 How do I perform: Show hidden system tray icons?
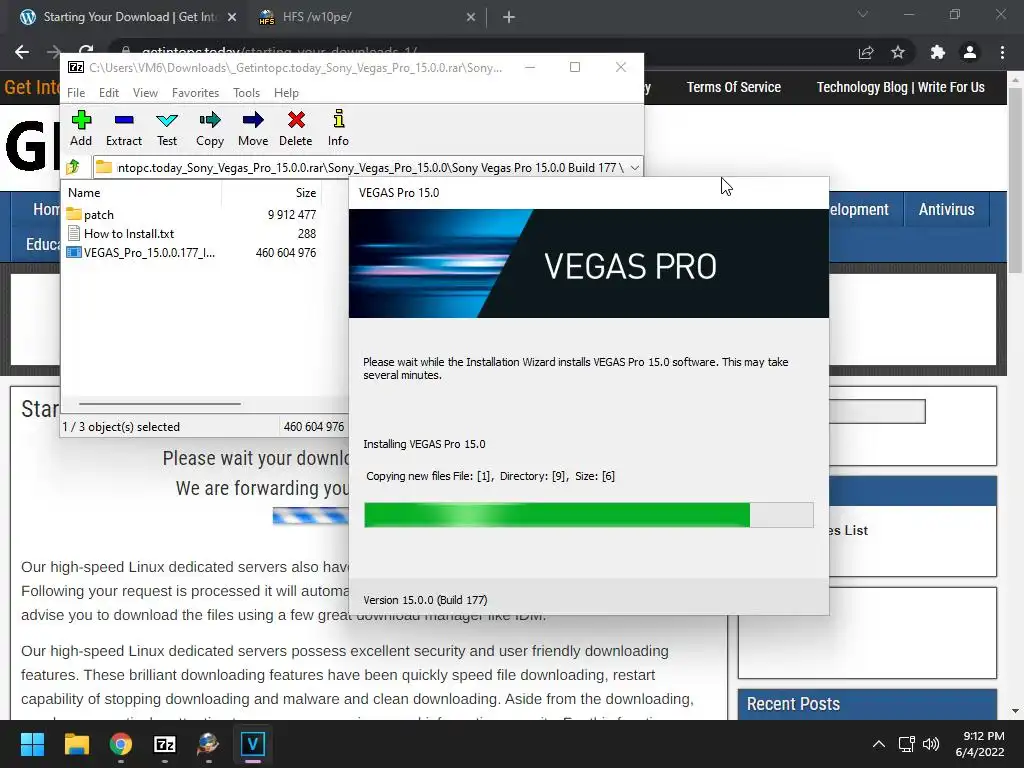click(x=879, y=744)
